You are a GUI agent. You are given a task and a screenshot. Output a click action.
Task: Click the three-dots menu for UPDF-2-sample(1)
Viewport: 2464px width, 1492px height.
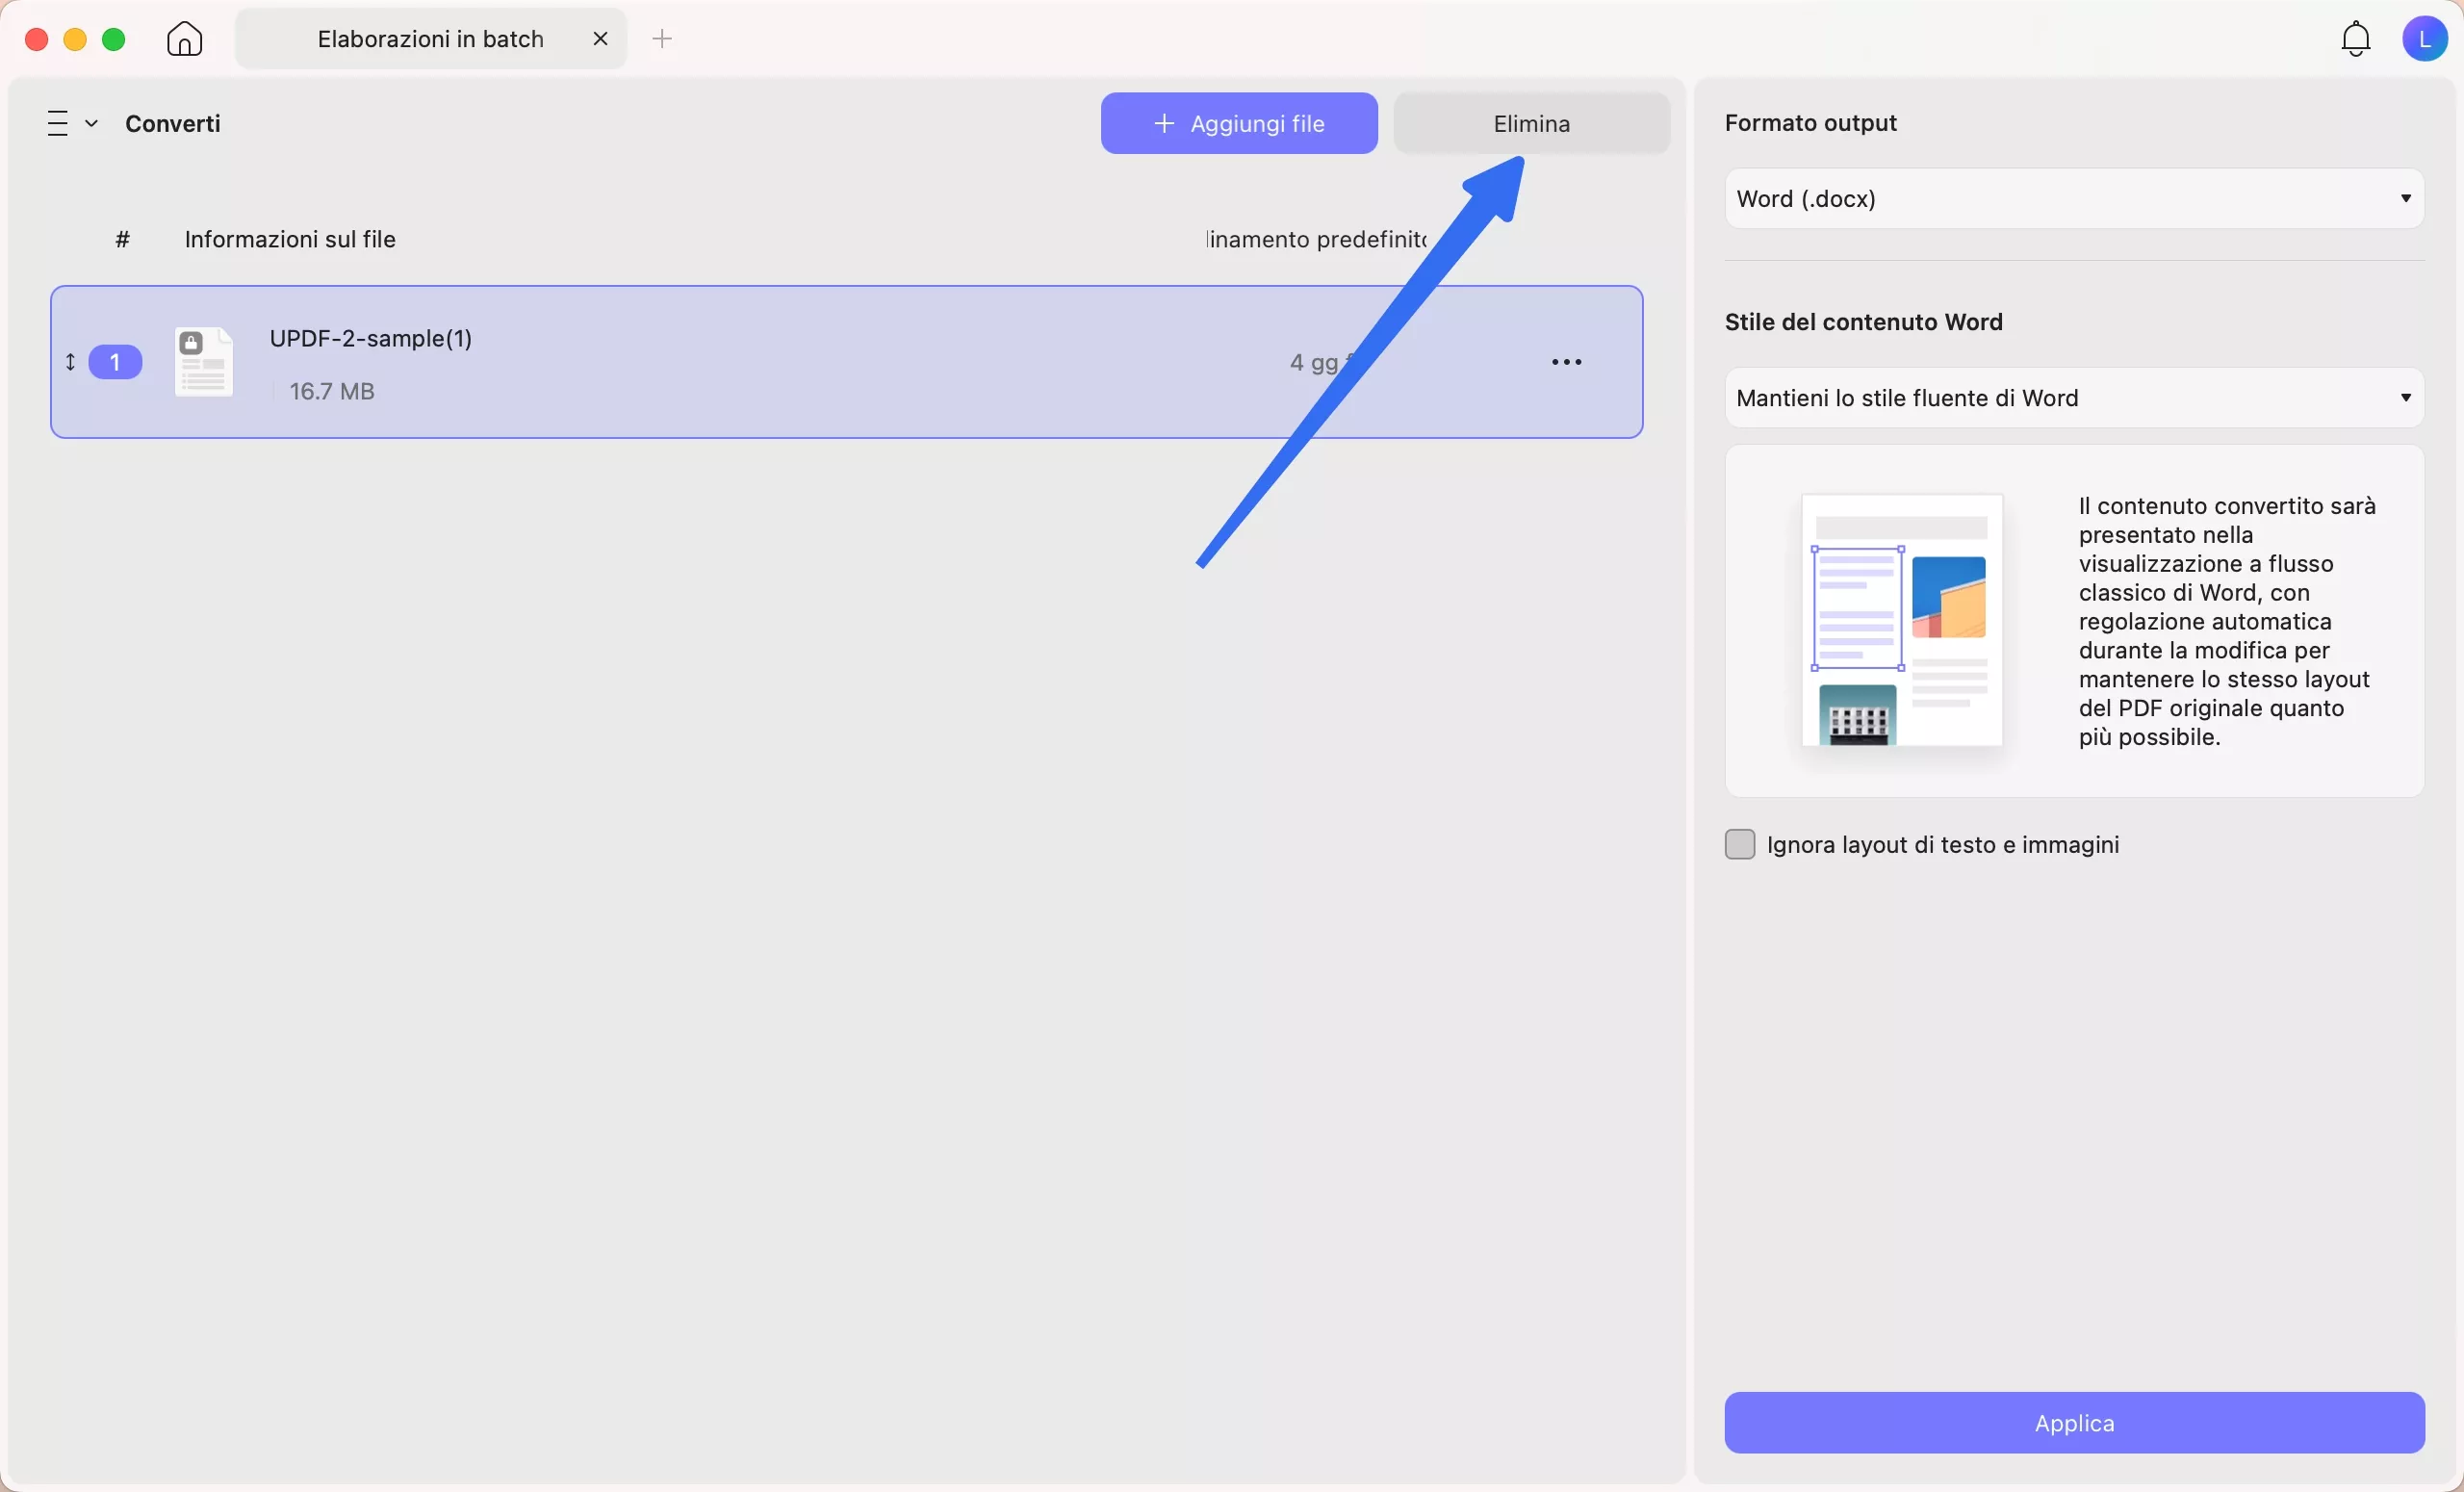coord(1566,362)
